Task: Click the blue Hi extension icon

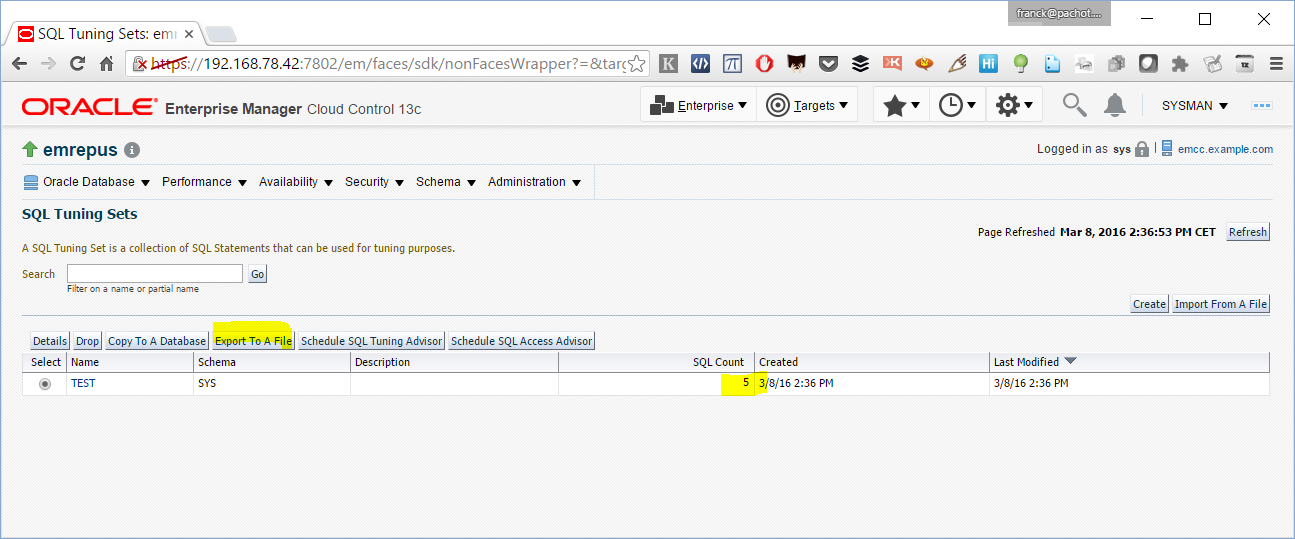Action: [988, 63]
